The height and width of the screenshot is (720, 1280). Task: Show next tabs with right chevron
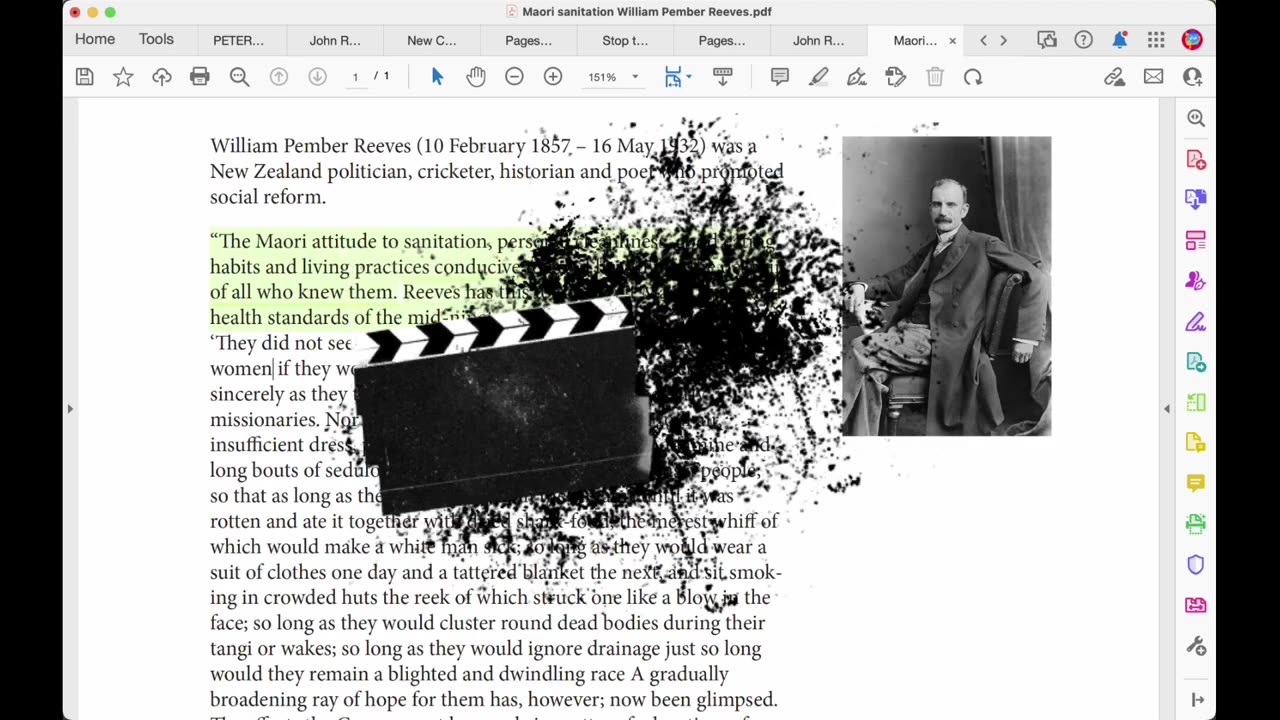tap(1003, 40)
